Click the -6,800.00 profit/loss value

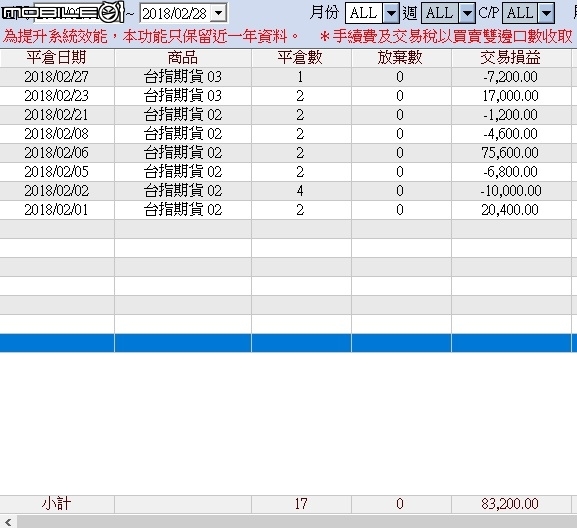[510, 172]
